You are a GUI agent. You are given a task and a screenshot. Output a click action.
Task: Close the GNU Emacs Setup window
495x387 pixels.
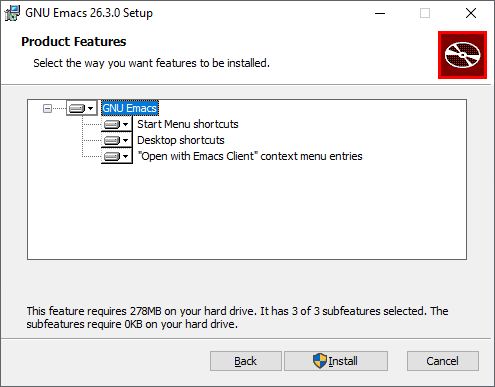coord(471,13)
